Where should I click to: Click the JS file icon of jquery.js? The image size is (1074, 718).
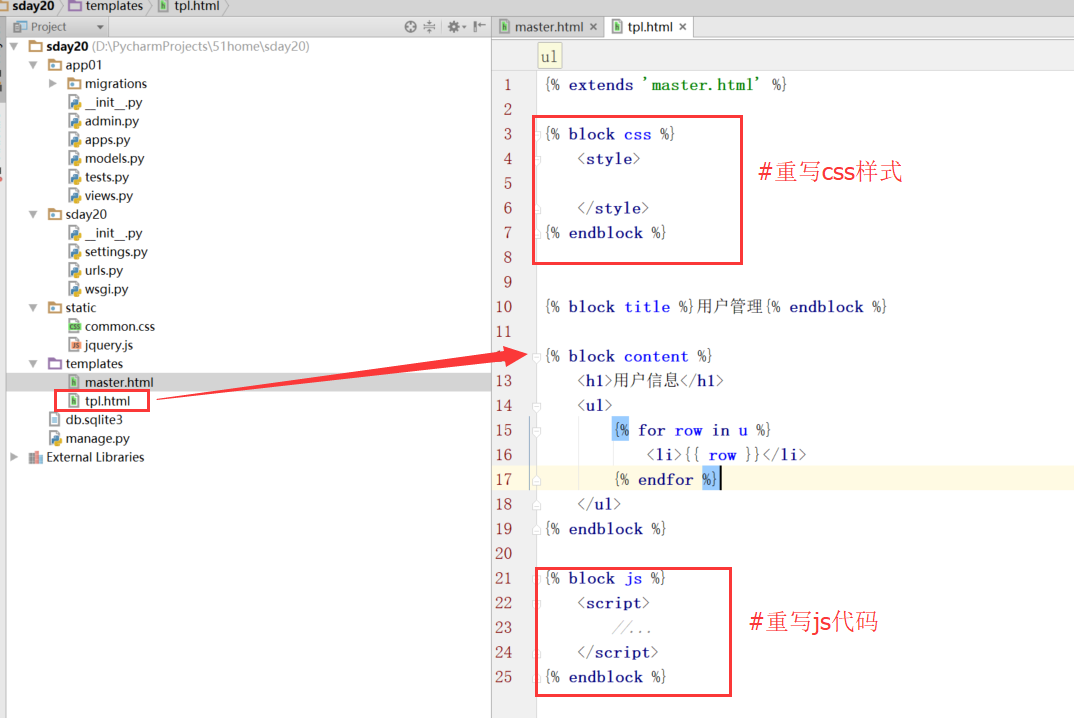[75, 345]
